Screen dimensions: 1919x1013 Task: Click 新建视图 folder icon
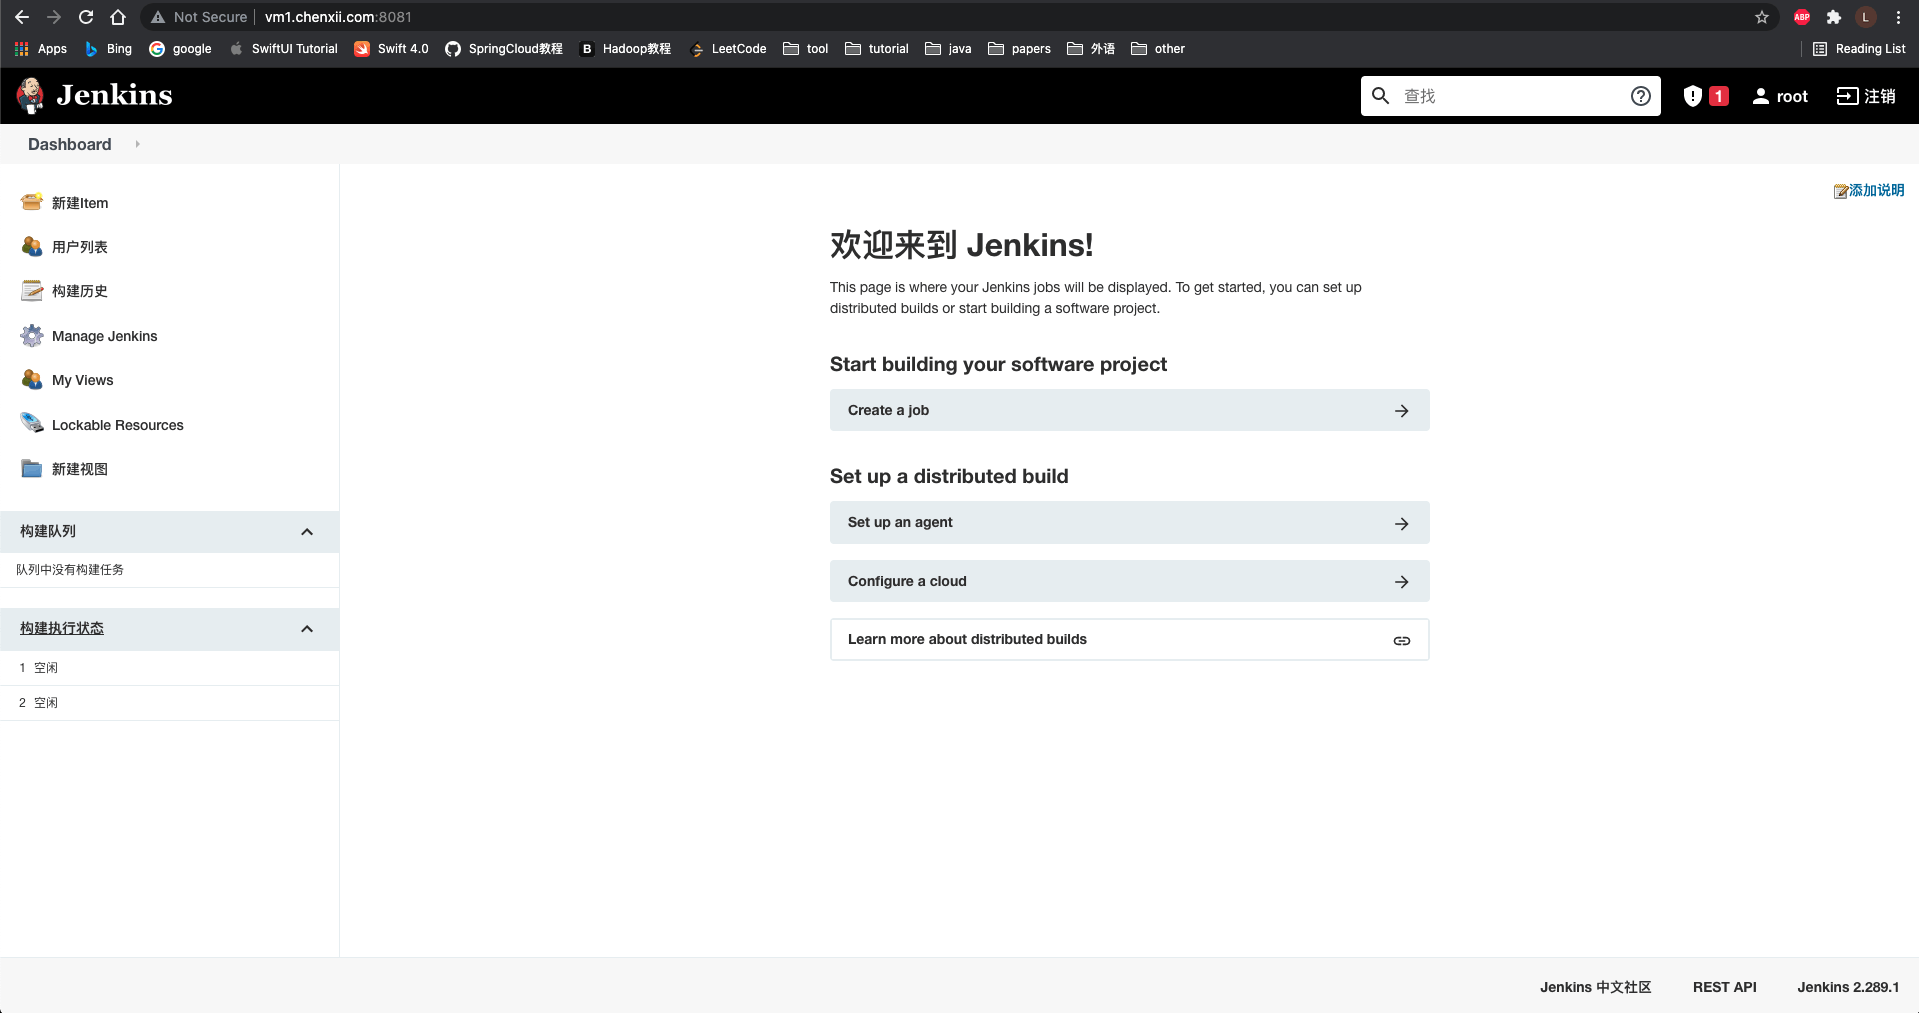pos(32,468)
